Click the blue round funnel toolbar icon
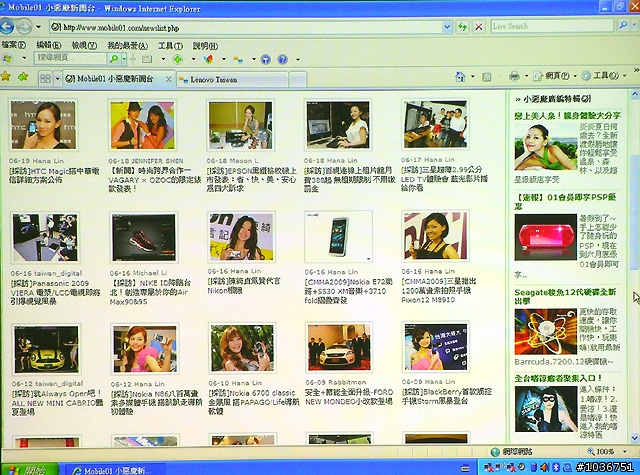 click(266, 60)
